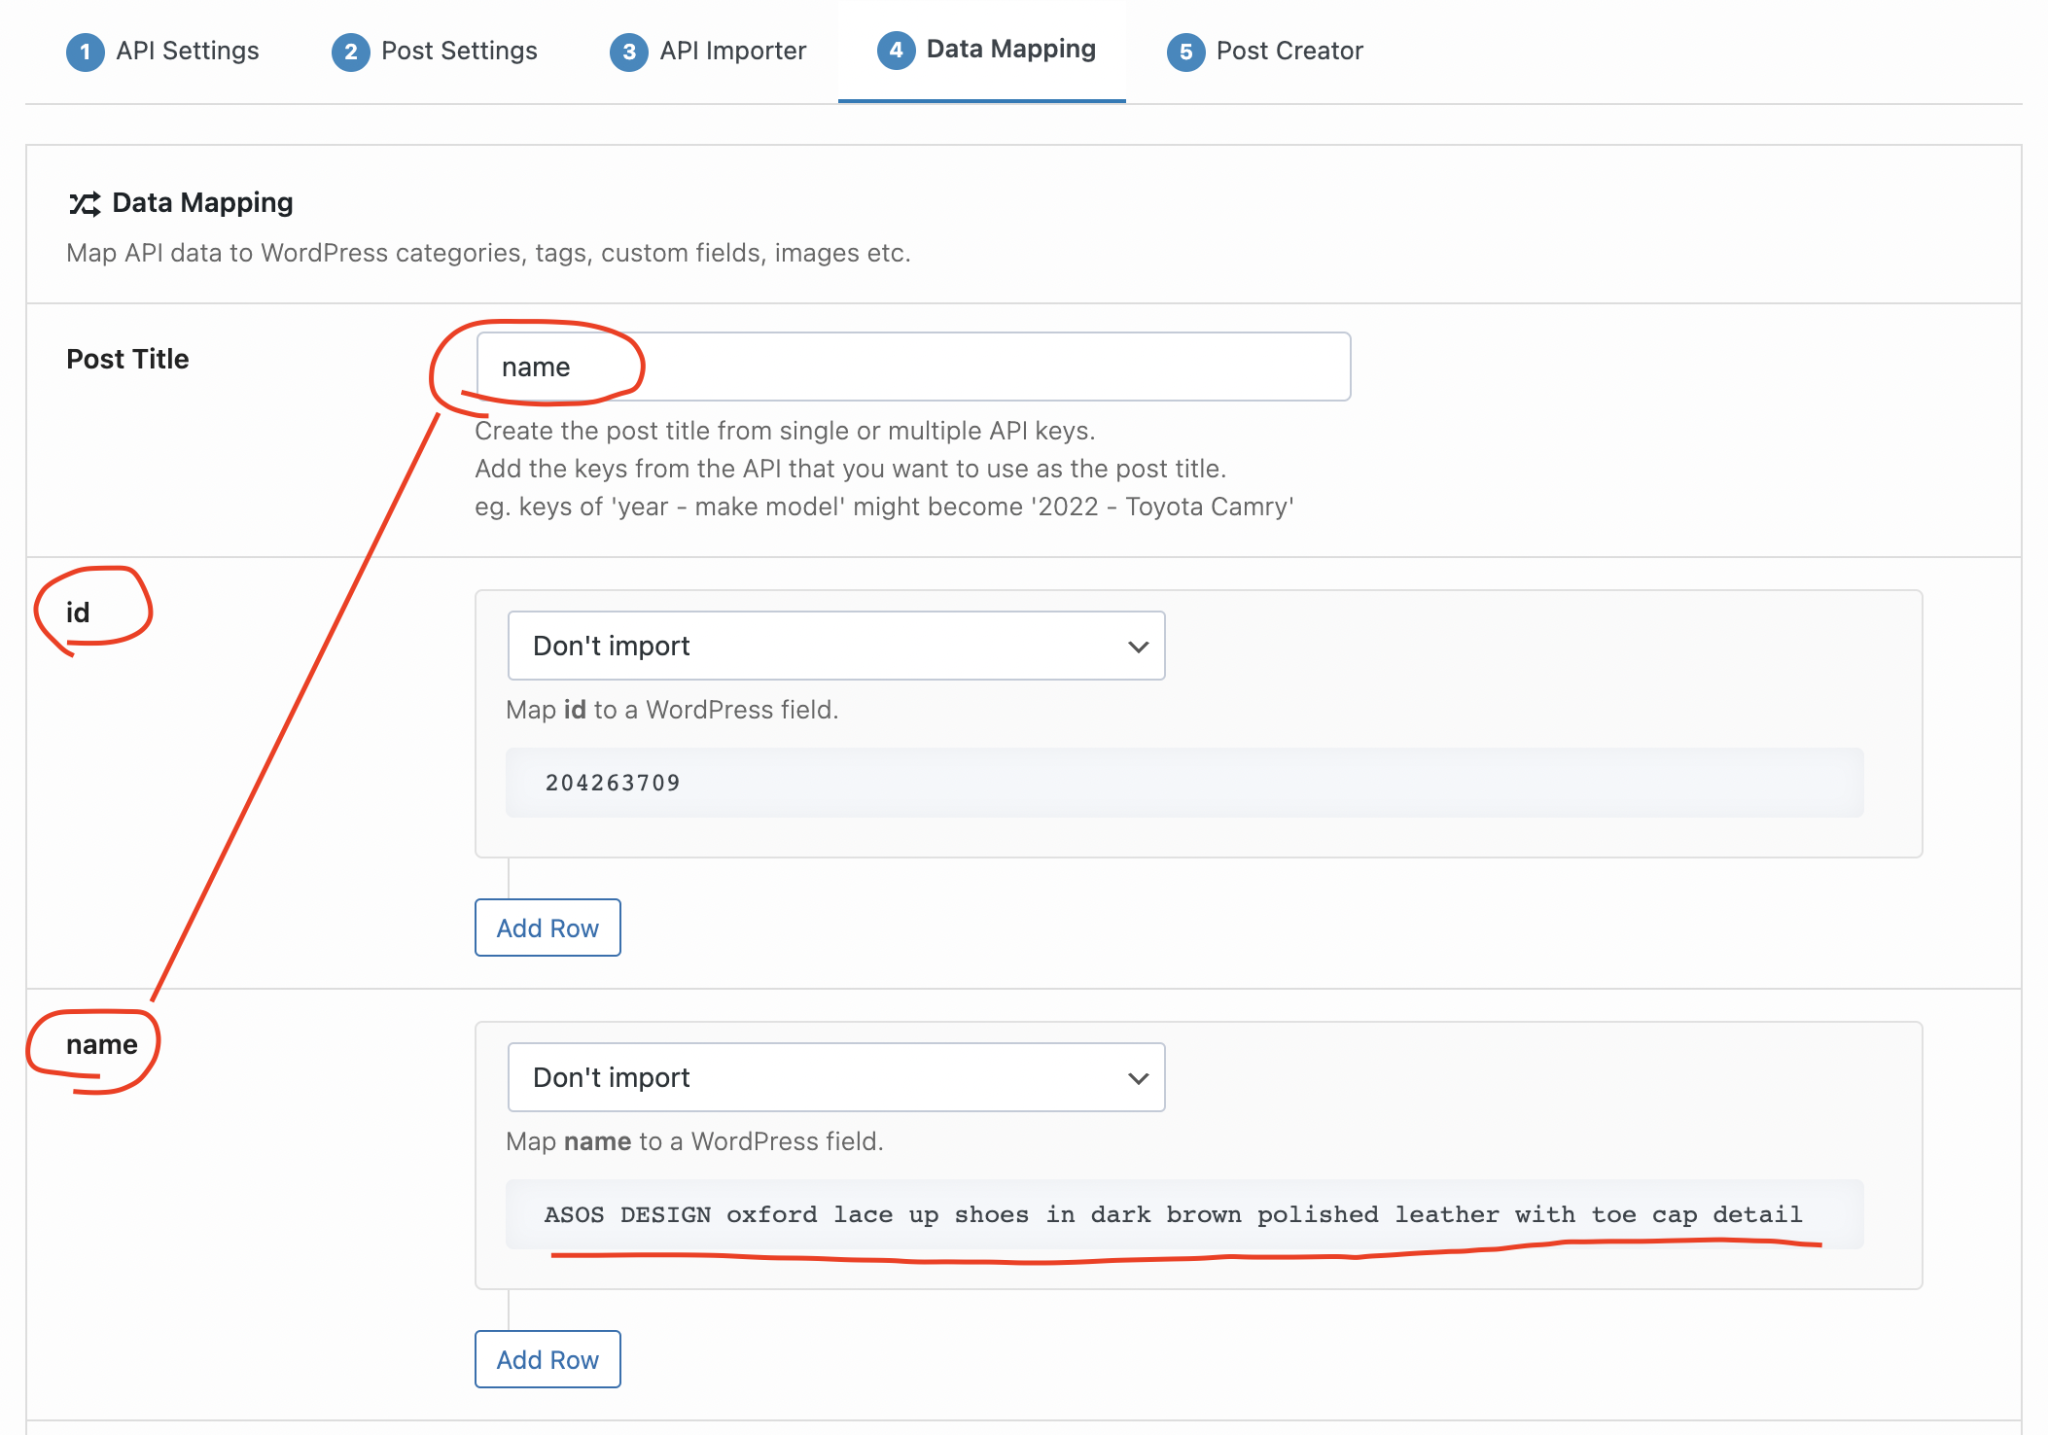Click Add Row under the id mapping
This screenshot has height=1435, width=2048.
tap(547, 928)
